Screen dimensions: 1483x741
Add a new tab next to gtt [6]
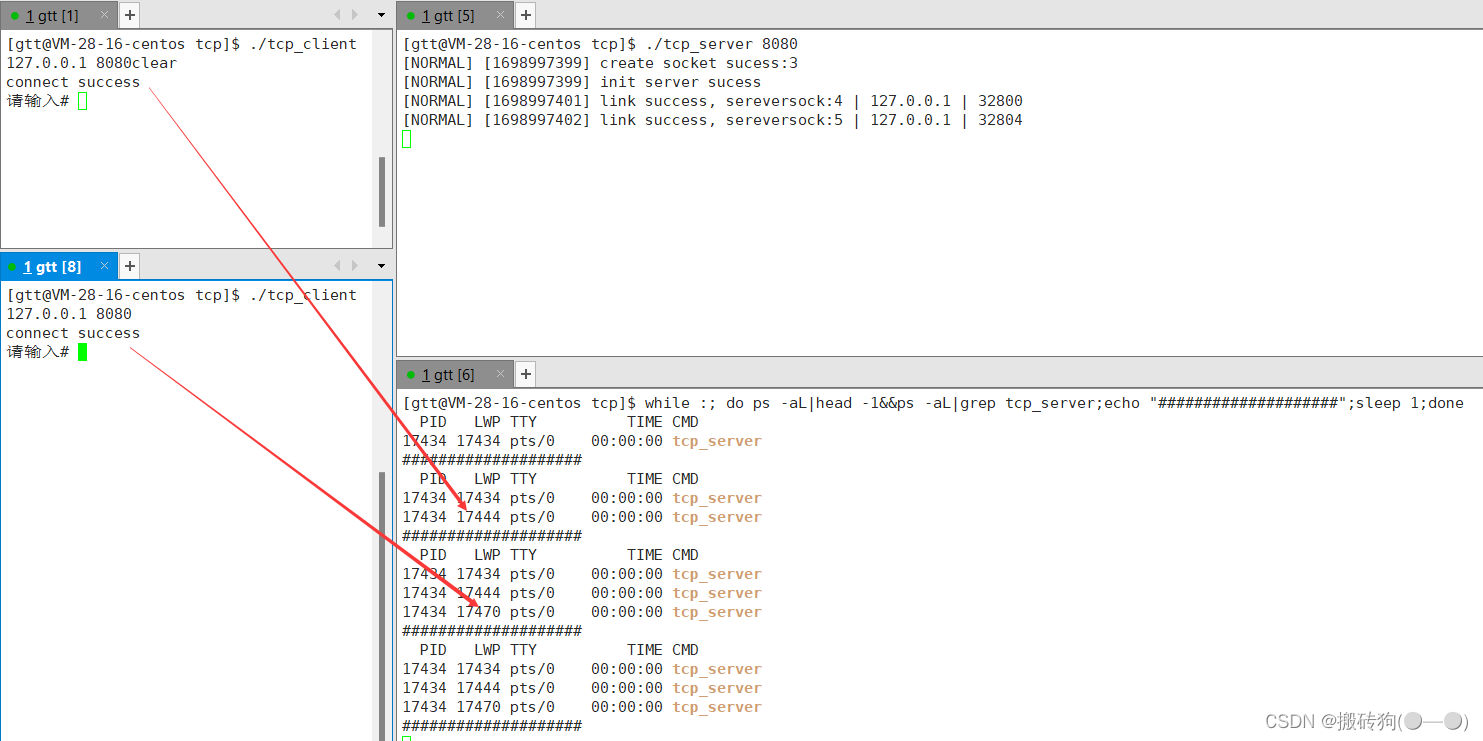tap(526, 374)
